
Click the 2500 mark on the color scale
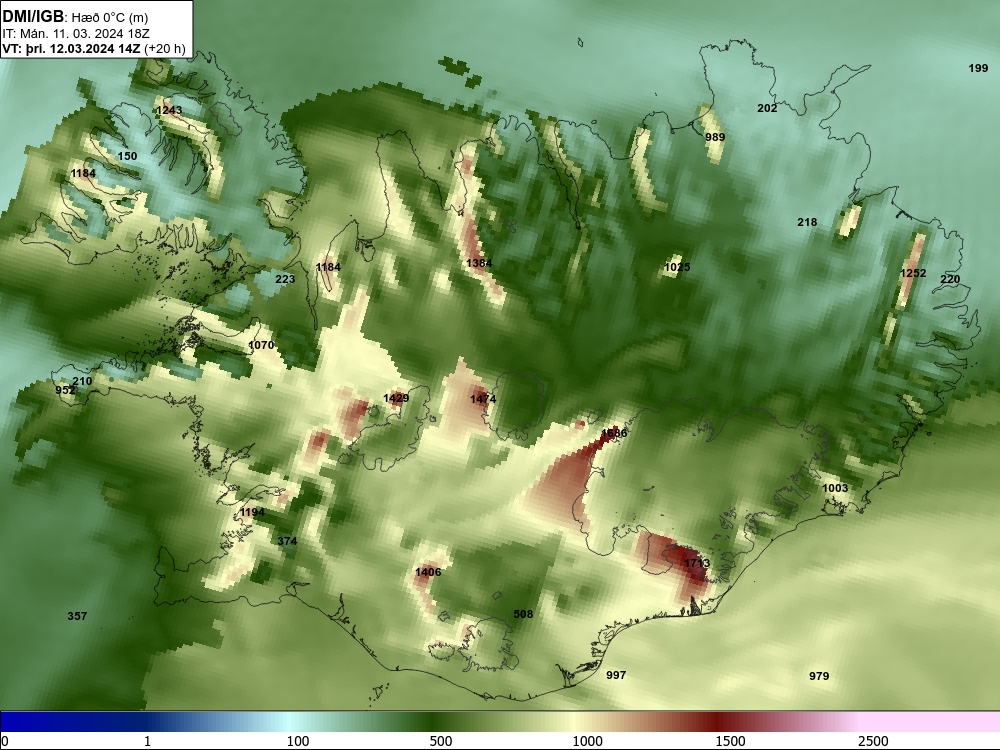(x=873, y=741)
